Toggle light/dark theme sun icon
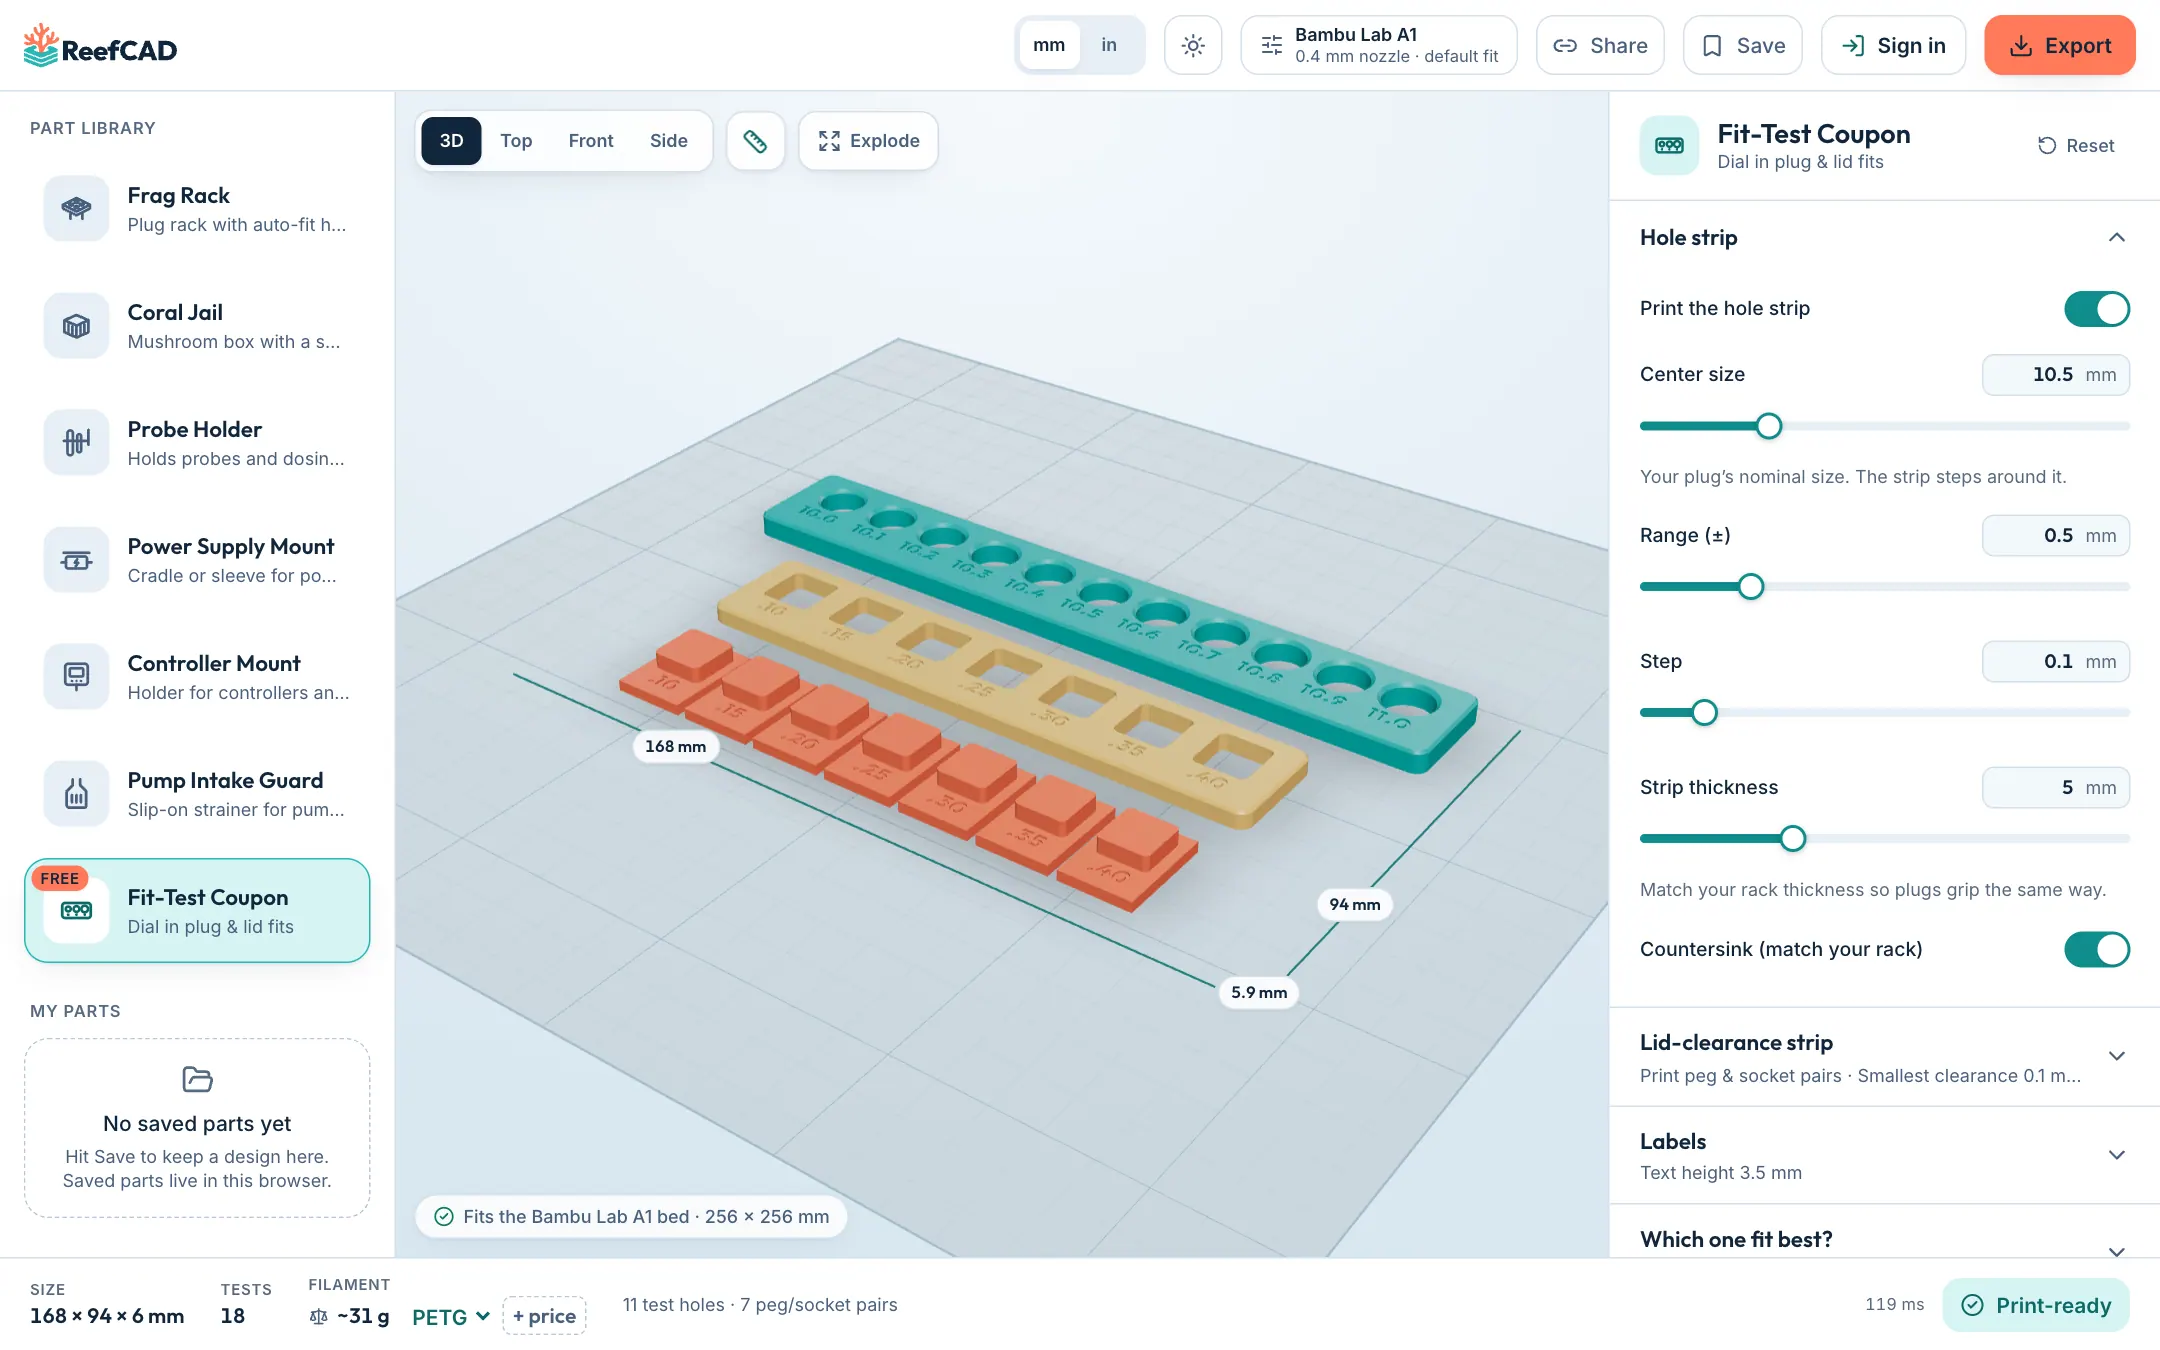 pyautogui.click(x=1193, y=45)
